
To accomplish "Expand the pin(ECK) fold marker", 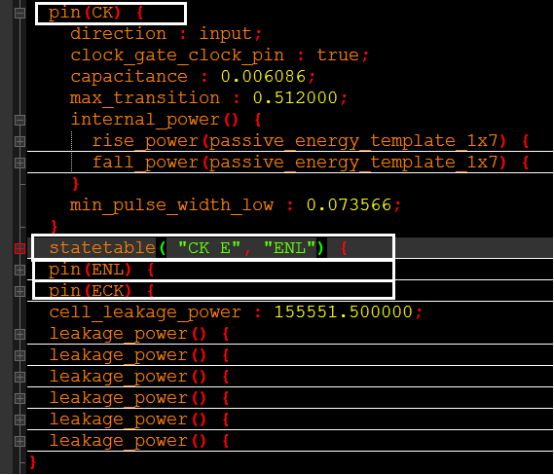I will pos(20,292).
